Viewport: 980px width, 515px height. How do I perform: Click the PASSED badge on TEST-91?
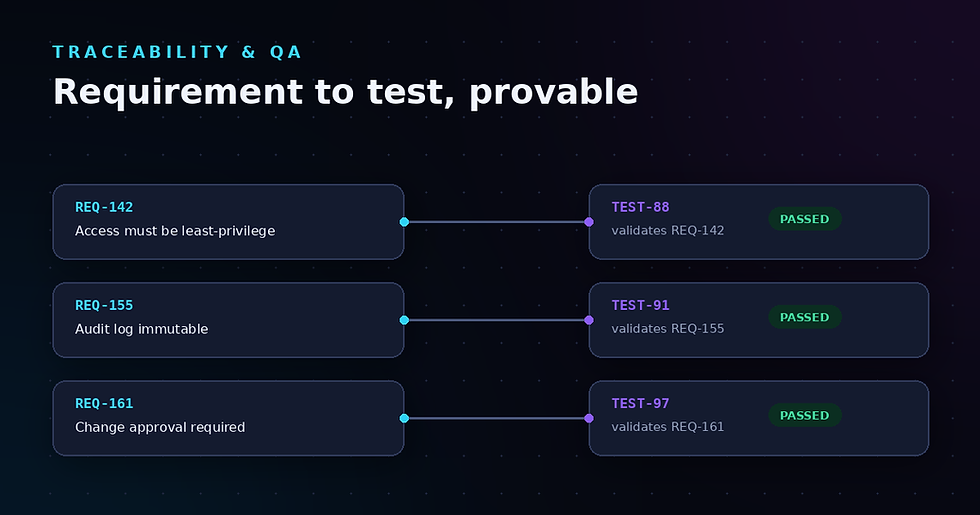(804, 317)
